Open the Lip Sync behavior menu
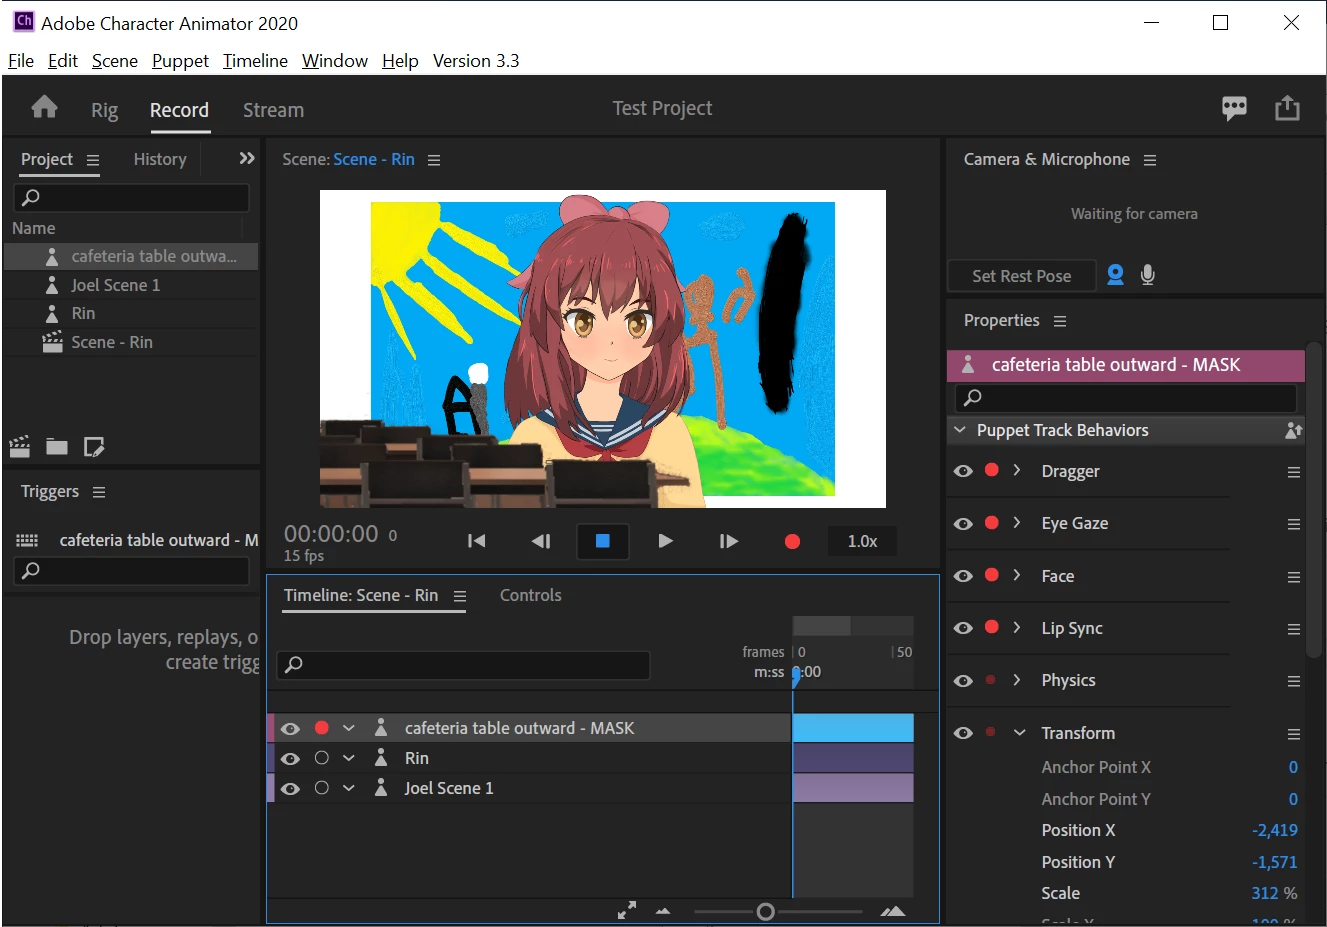This screenshot has width=1327, height=927. [1294, 629]
